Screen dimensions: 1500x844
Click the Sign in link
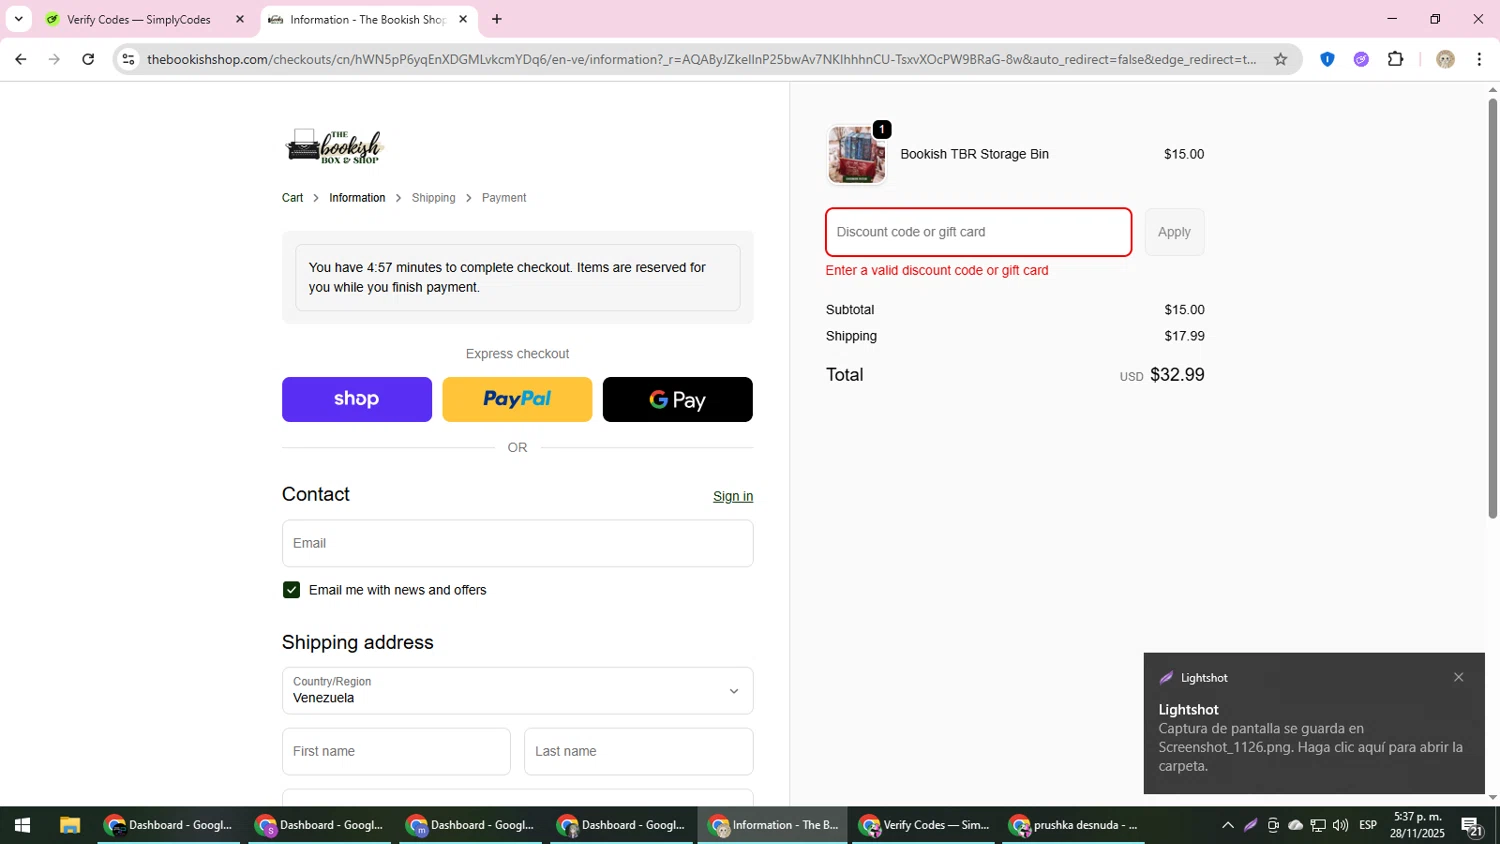click(733, 496)
